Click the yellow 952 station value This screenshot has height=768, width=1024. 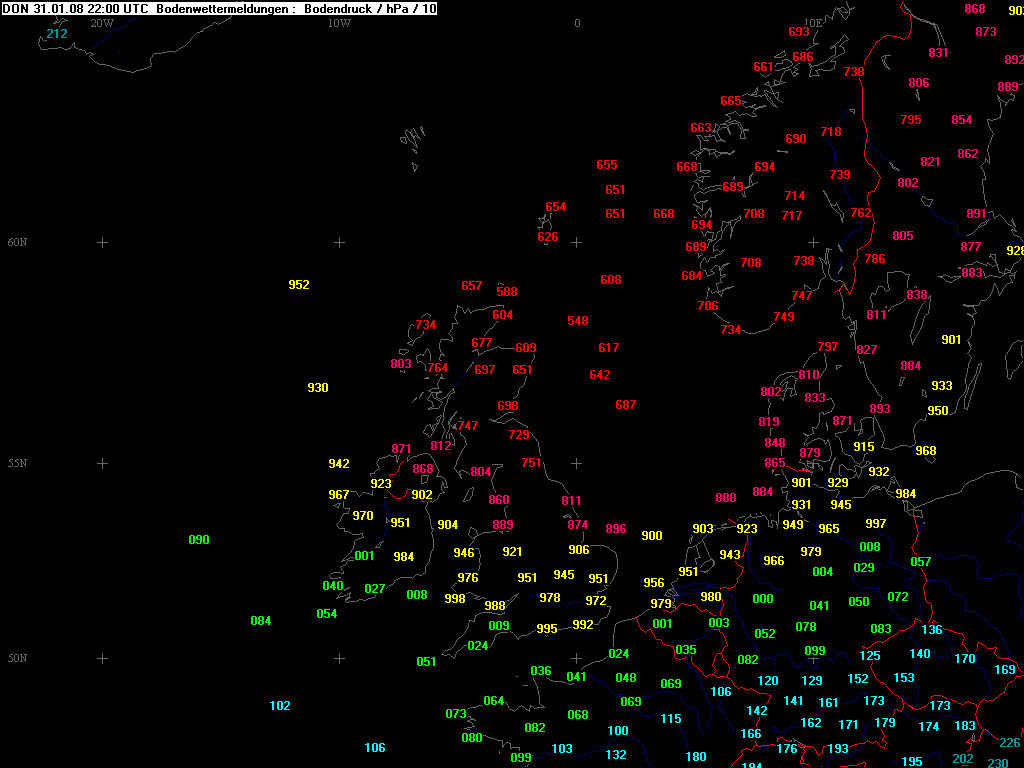click(299, 285)
